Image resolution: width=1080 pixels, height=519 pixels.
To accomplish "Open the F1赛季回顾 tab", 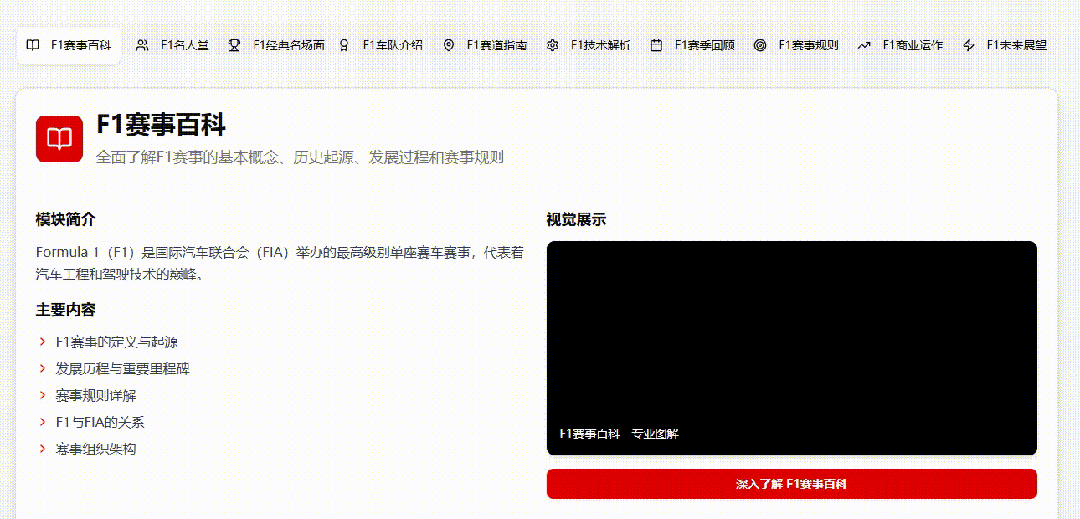I will coord(693,45).
